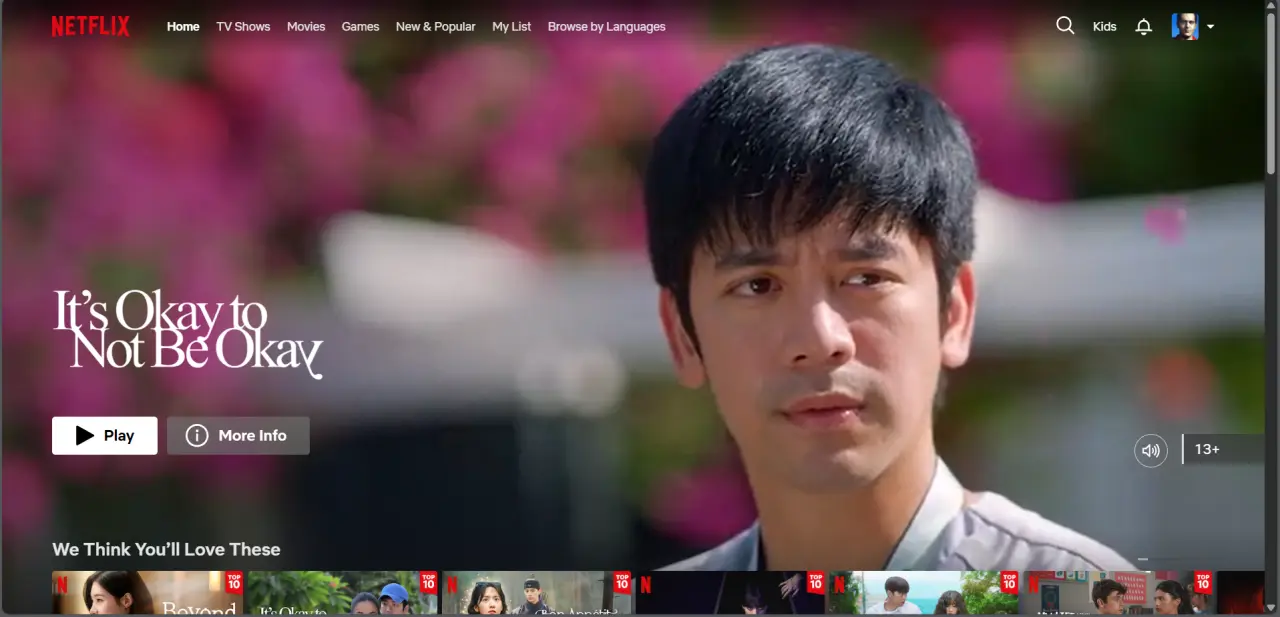Click the Netflix logo
This screenshot has height=617, width=1280.
click(90, 27)
